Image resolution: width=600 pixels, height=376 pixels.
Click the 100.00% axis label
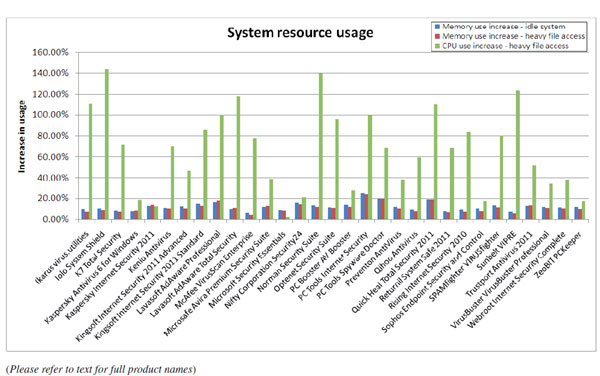51,115
